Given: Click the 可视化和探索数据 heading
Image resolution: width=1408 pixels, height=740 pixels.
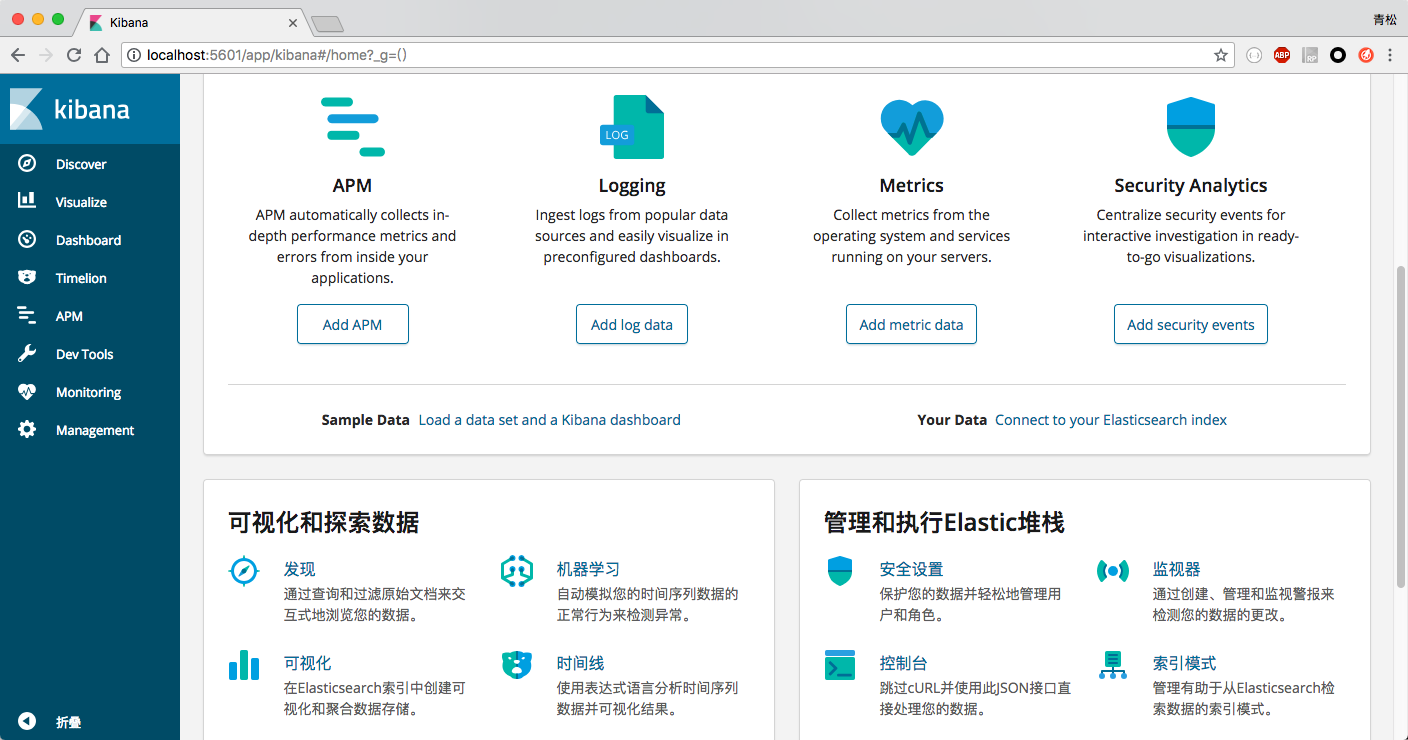Looking at the screenshot, I should click(x=323, y=522).
